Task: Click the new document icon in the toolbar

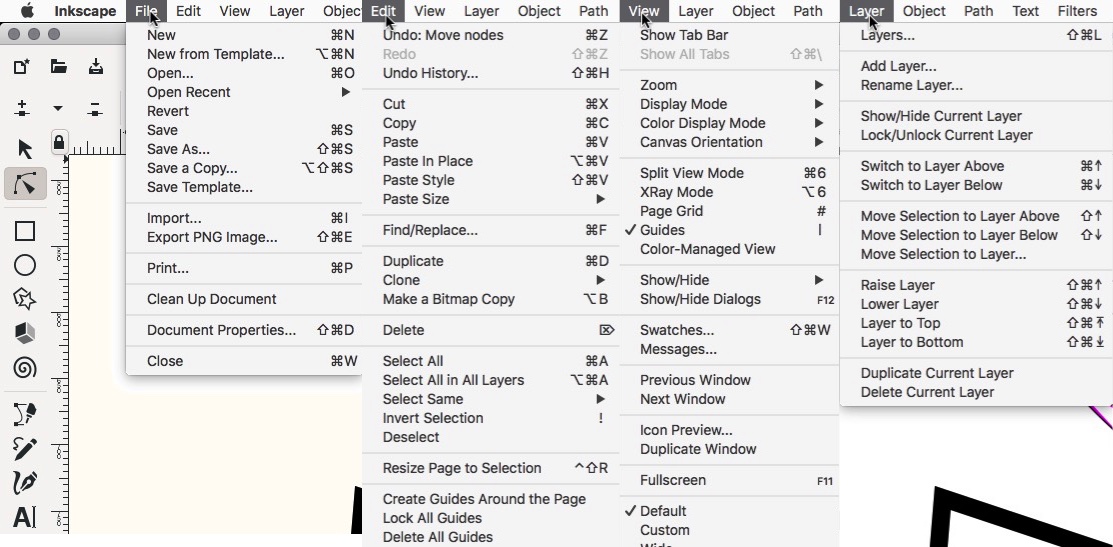Action: click(x=22, y=67)
